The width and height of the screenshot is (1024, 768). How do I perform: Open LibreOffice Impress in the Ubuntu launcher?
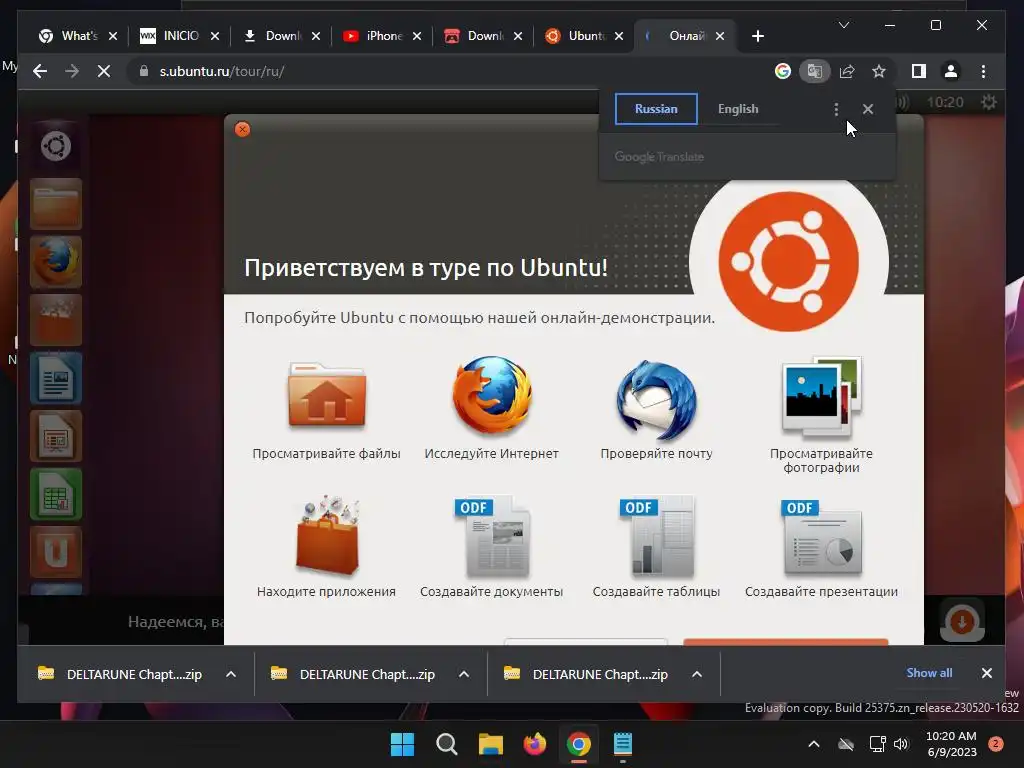tap(56, 437)
